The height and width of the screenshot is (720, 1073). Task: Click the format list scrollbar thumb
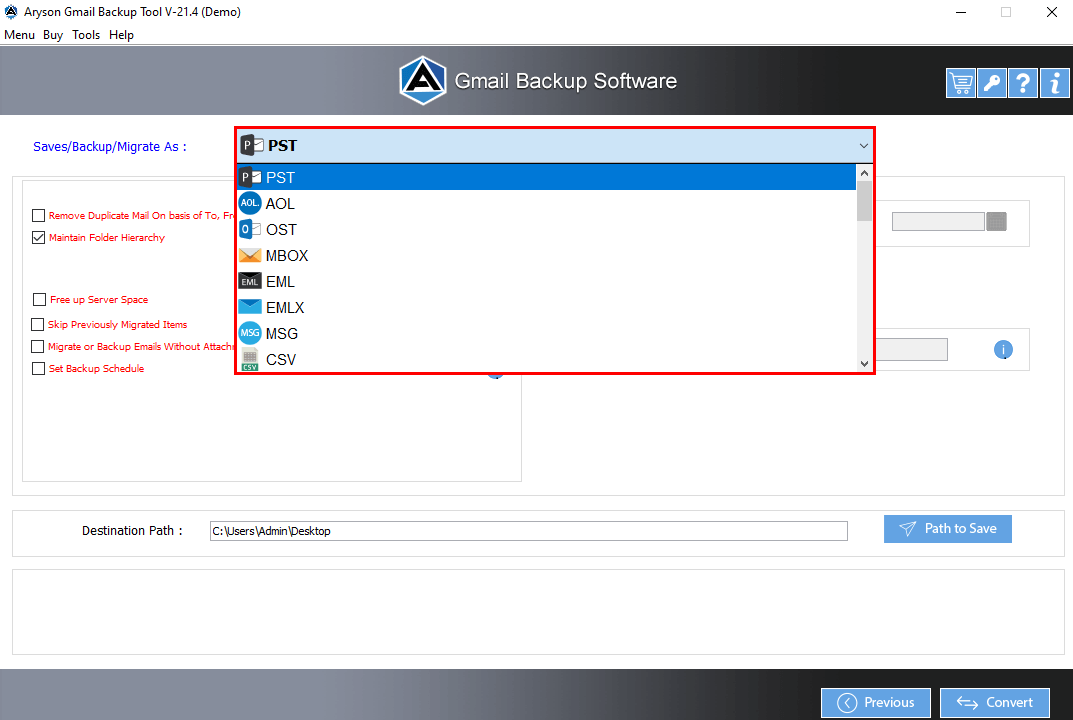tap(864, 201)
